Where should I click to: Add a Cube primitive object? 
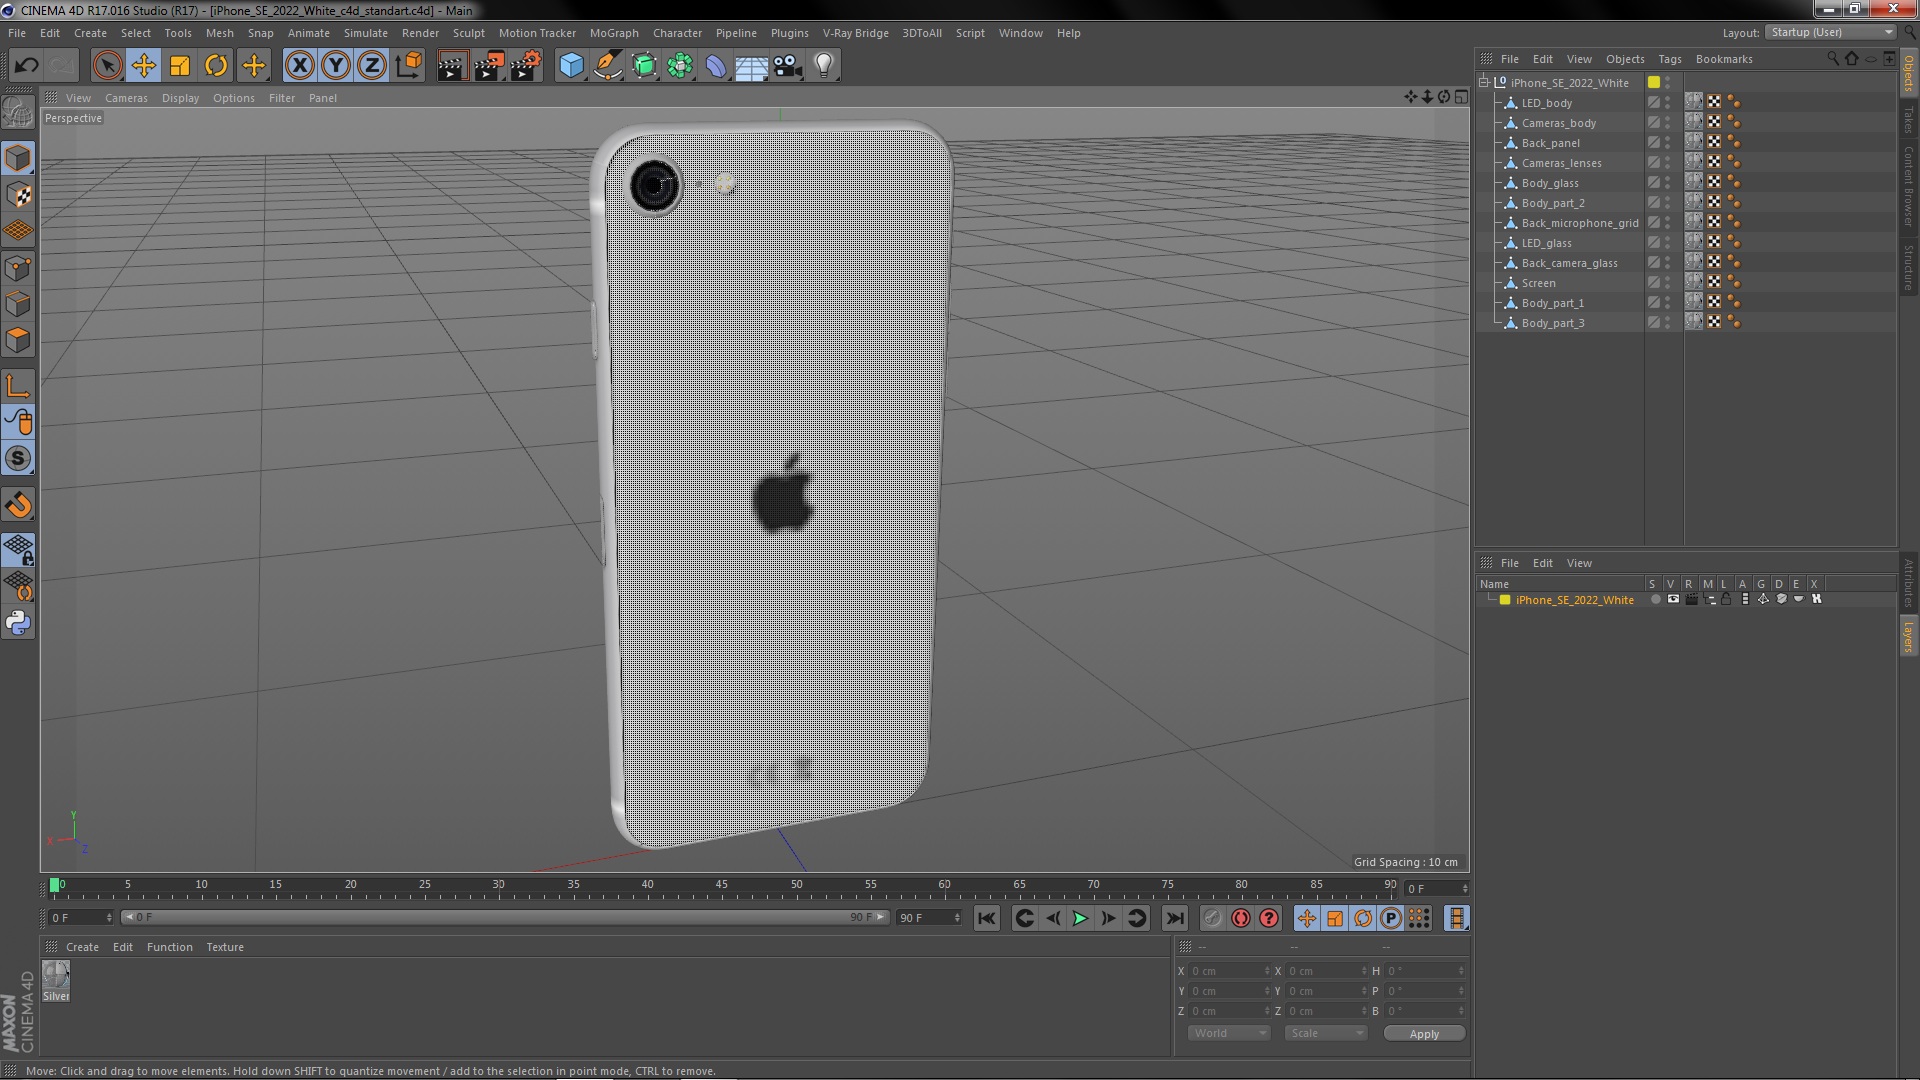(x=571, y=66)
